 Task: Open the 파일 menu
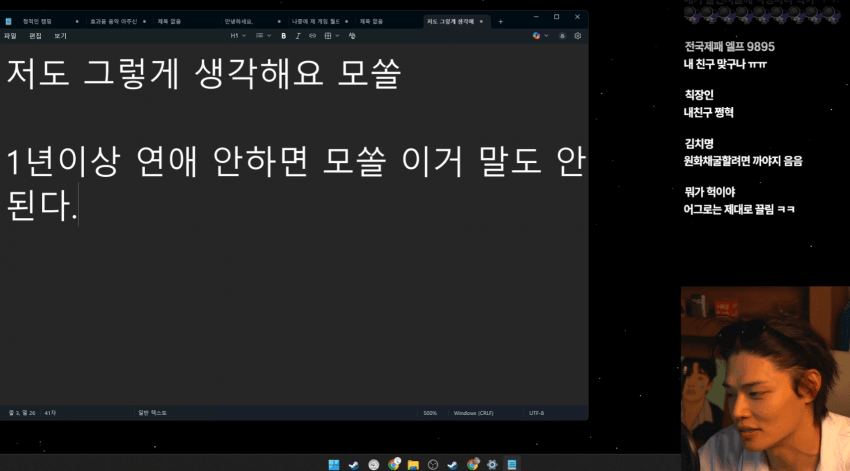pos(10,35)
